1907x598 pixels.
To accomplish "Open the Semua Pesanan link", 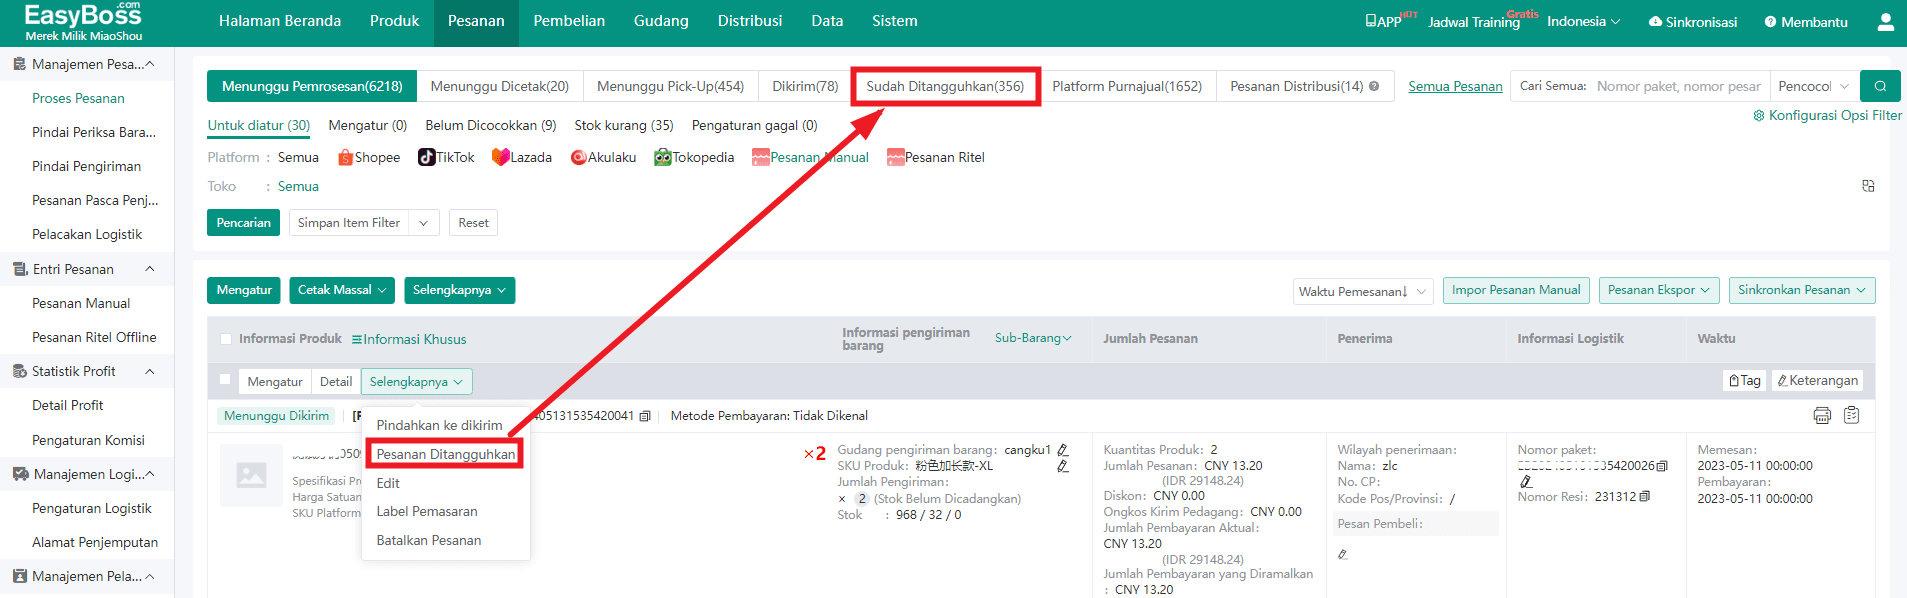I will [x=1455, y=87].
